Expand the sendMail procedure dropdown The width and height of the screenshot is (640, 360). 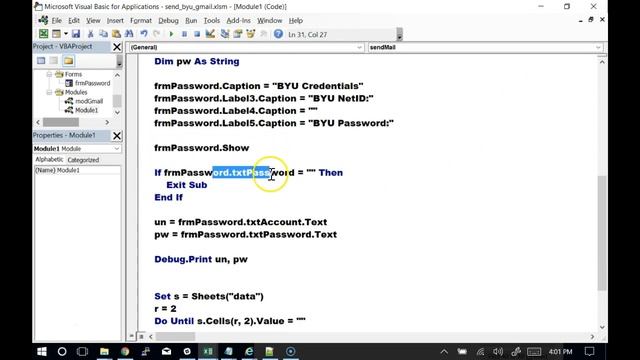598,47
